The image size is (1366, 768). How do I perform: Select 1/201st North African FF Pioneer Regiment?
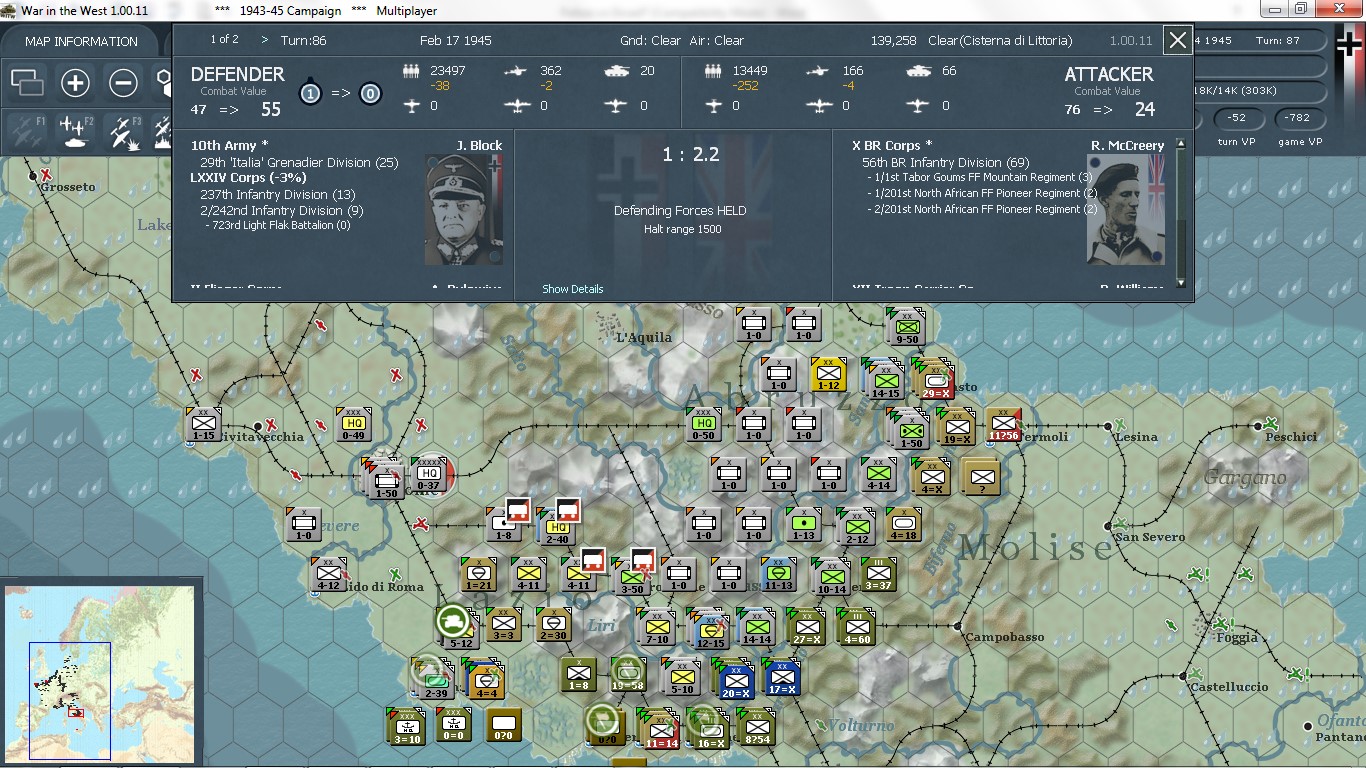[982, 193]
